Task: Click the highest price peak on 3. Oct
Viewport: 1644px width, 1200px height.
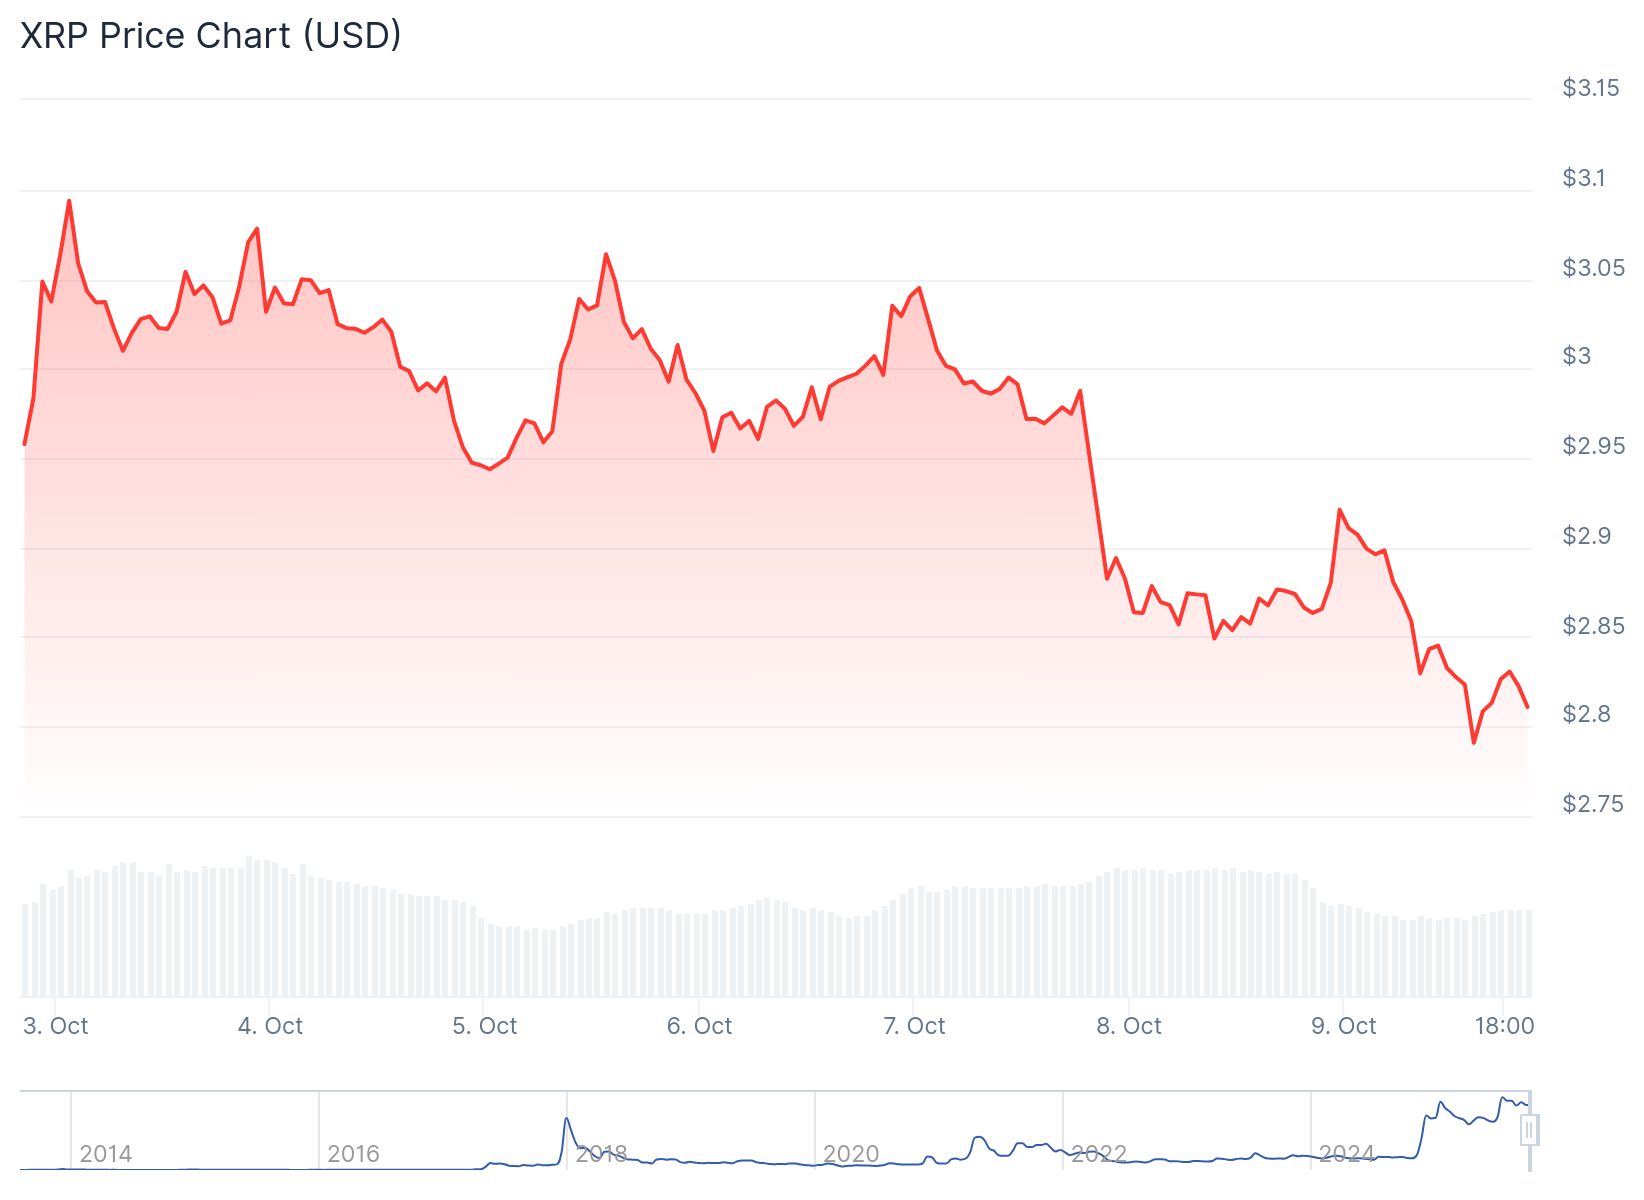Action: pos(69,201)
